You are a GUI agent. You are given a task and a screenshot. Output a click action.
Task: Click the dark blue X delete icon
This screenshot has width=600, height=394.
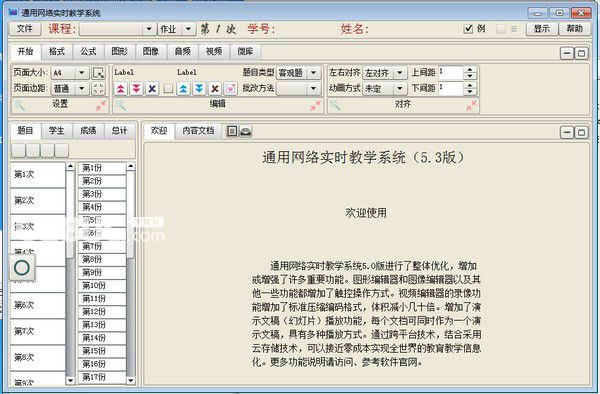pyautogui.click(x=152, y=89)
